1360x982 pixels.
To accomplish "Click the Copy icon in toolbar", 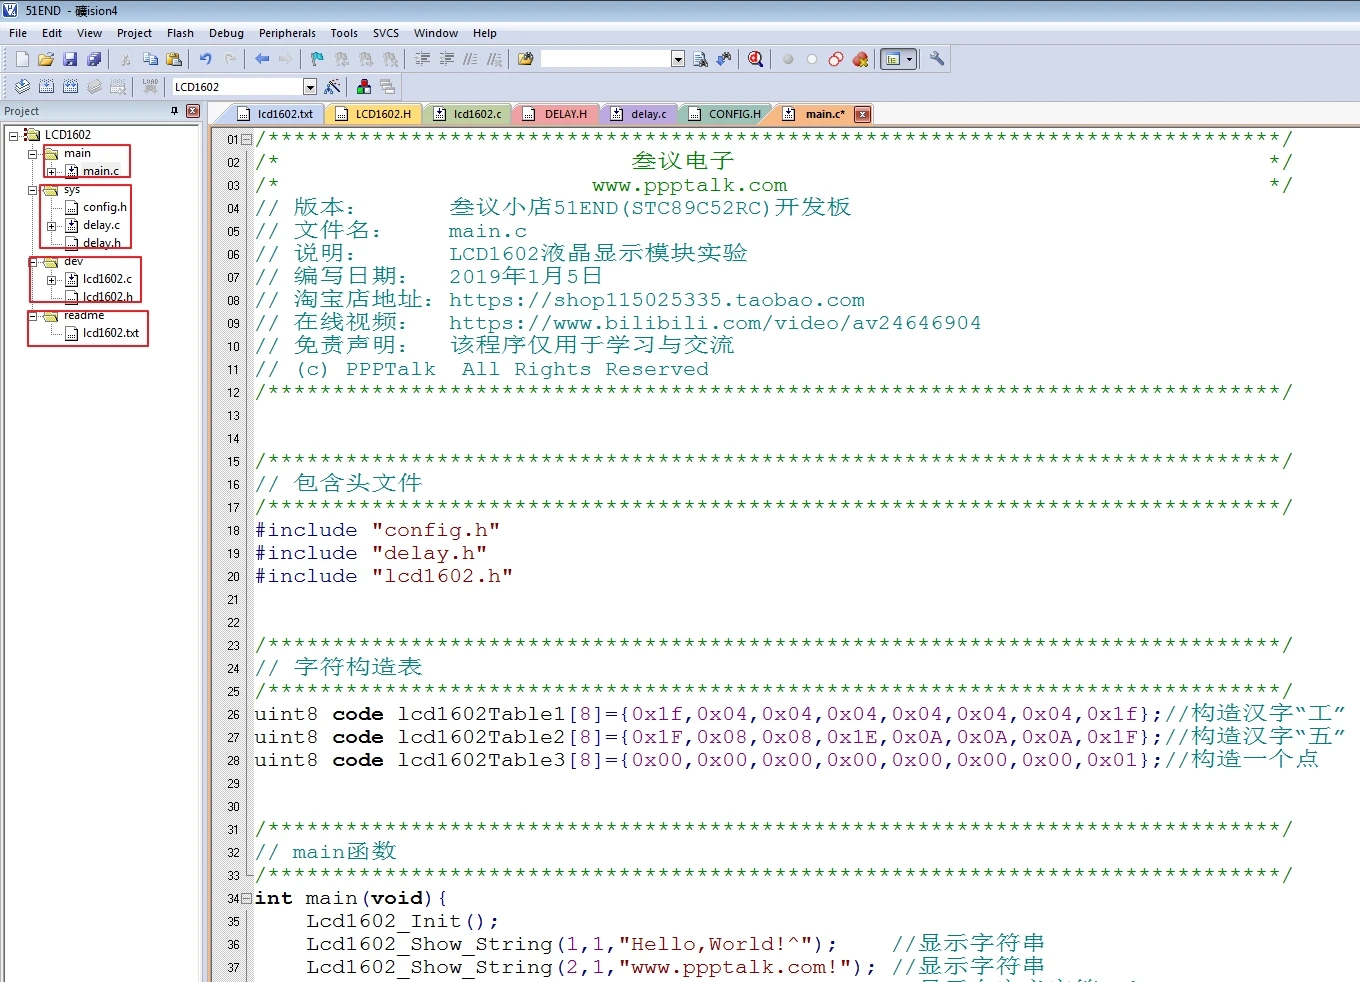I will [x=150, y=59].
